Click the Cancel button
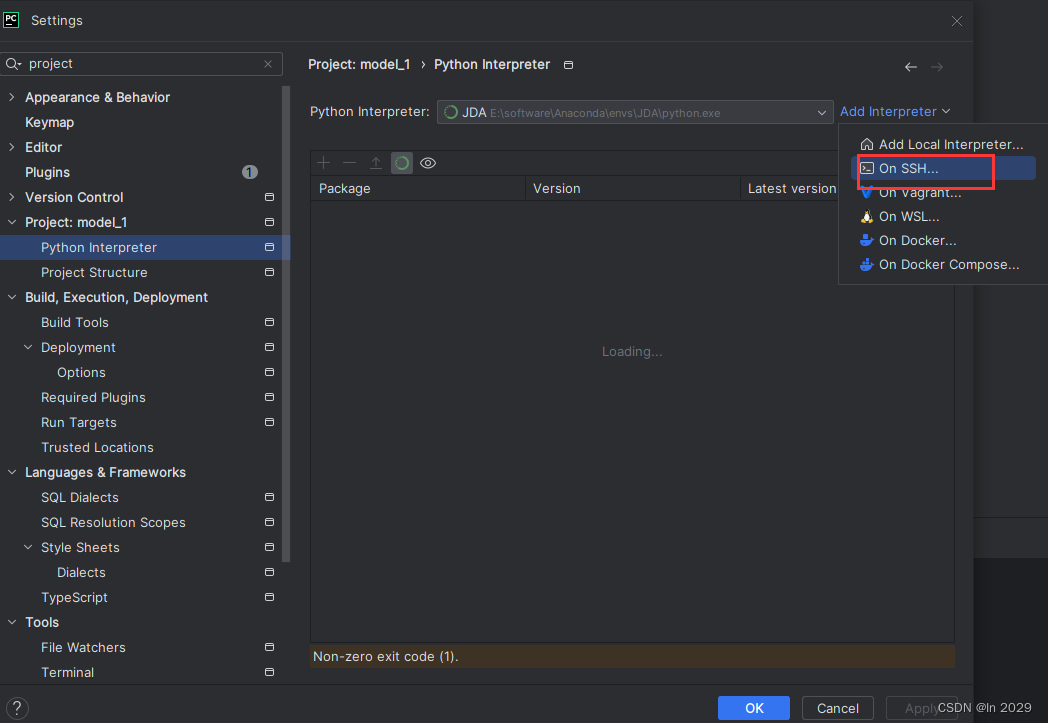 [x=837, y=708]
